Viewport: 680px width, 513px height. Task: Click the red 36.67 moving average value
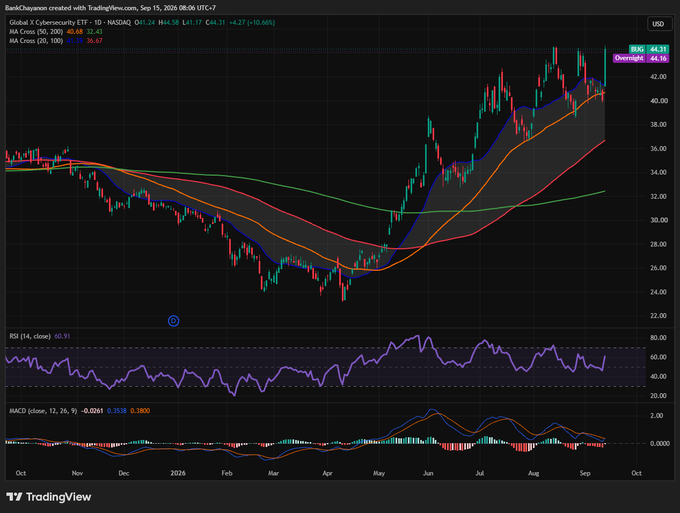pyautogui.click(x=94, y=41)
